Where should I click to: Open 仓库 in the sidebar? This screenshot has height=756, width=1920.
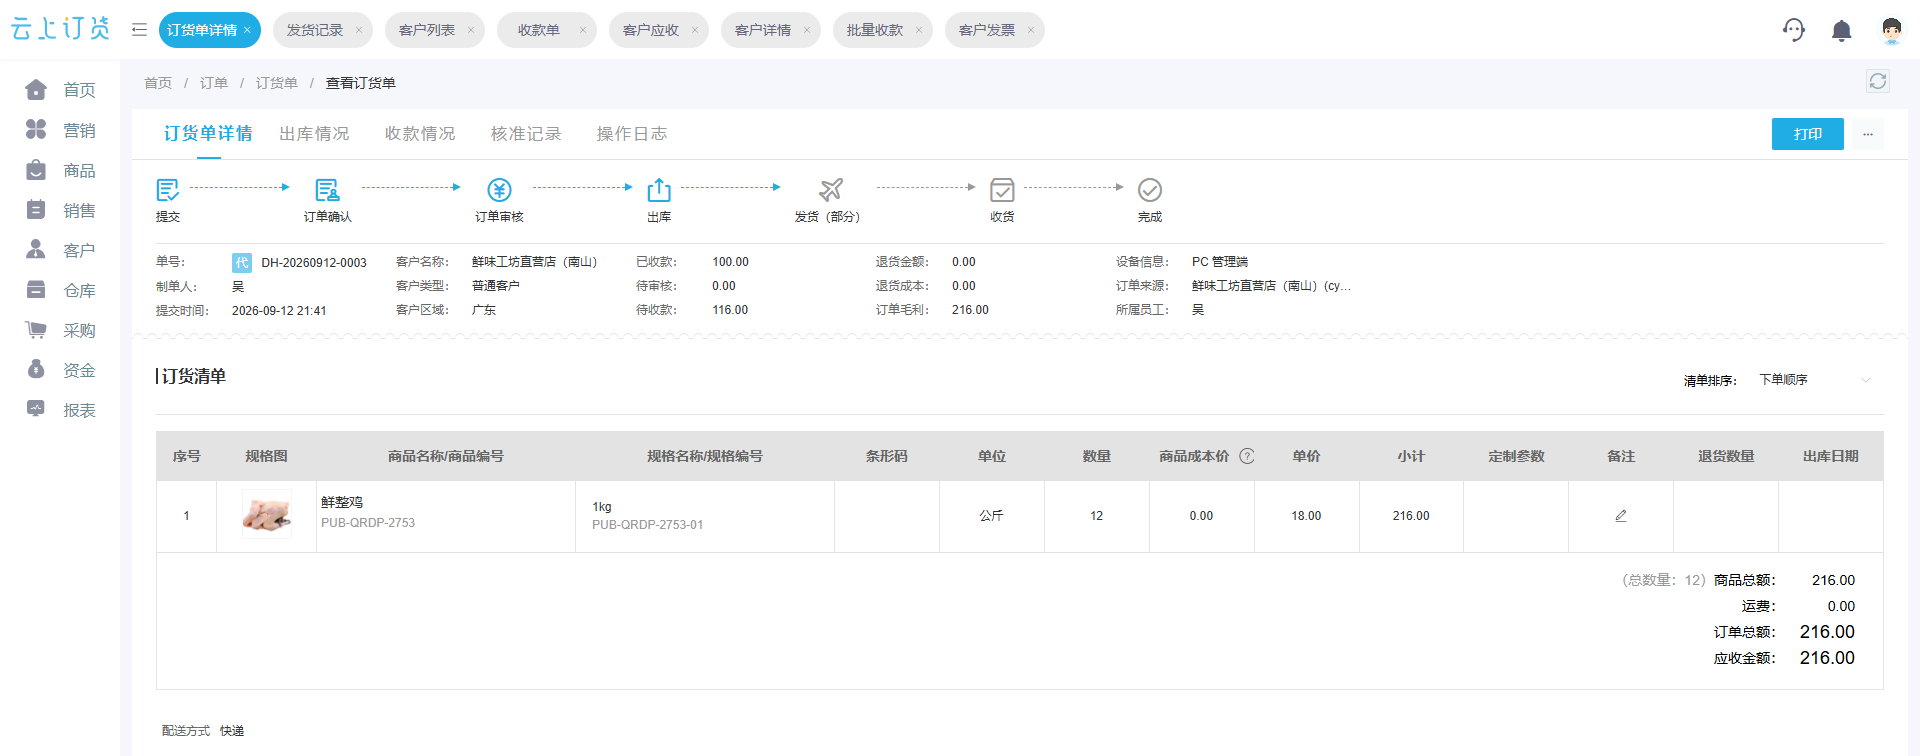[60, 290]
